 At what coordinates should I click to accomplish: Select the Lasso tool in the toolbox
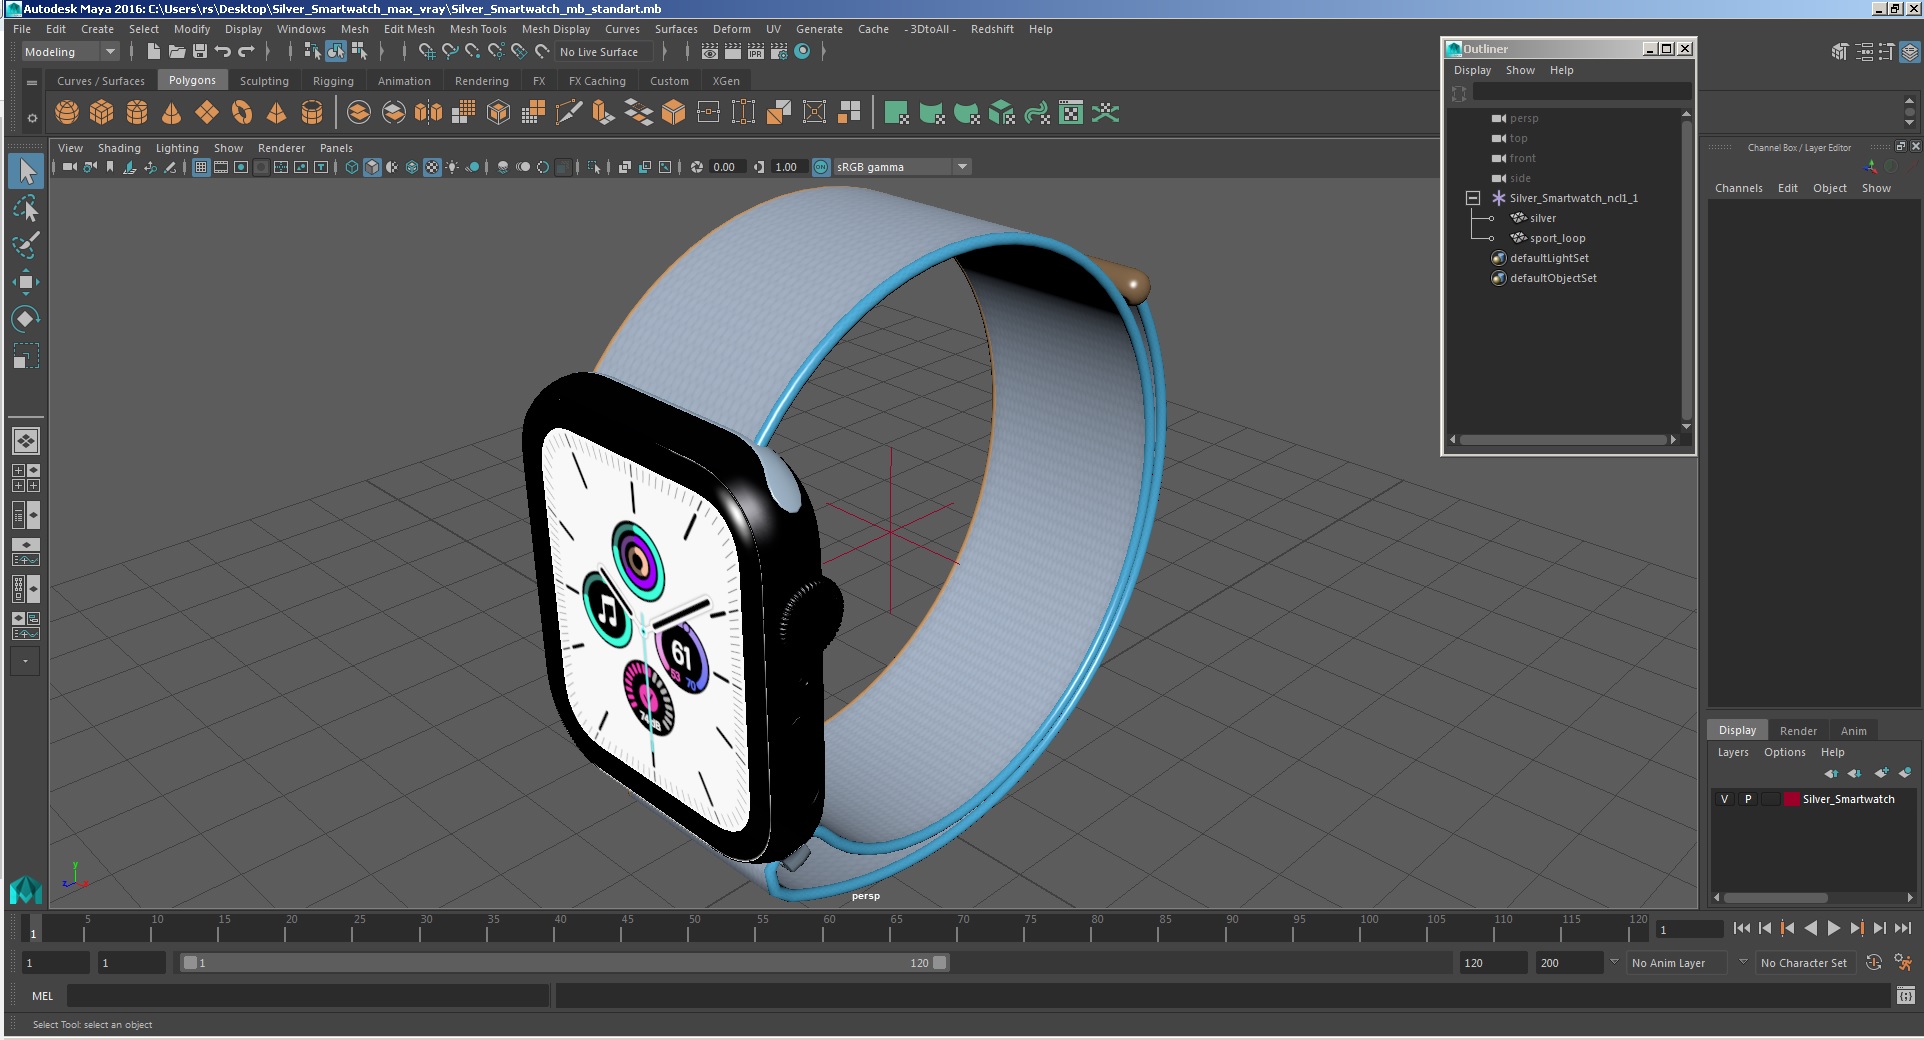(x=26, y=208)
